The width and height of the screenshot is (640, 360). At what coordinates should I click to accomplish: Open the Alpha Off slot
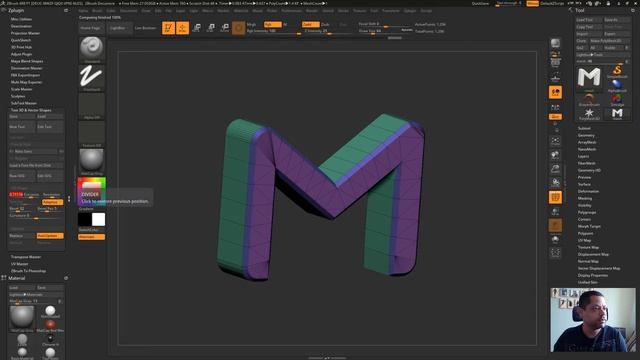pos(91,106)
